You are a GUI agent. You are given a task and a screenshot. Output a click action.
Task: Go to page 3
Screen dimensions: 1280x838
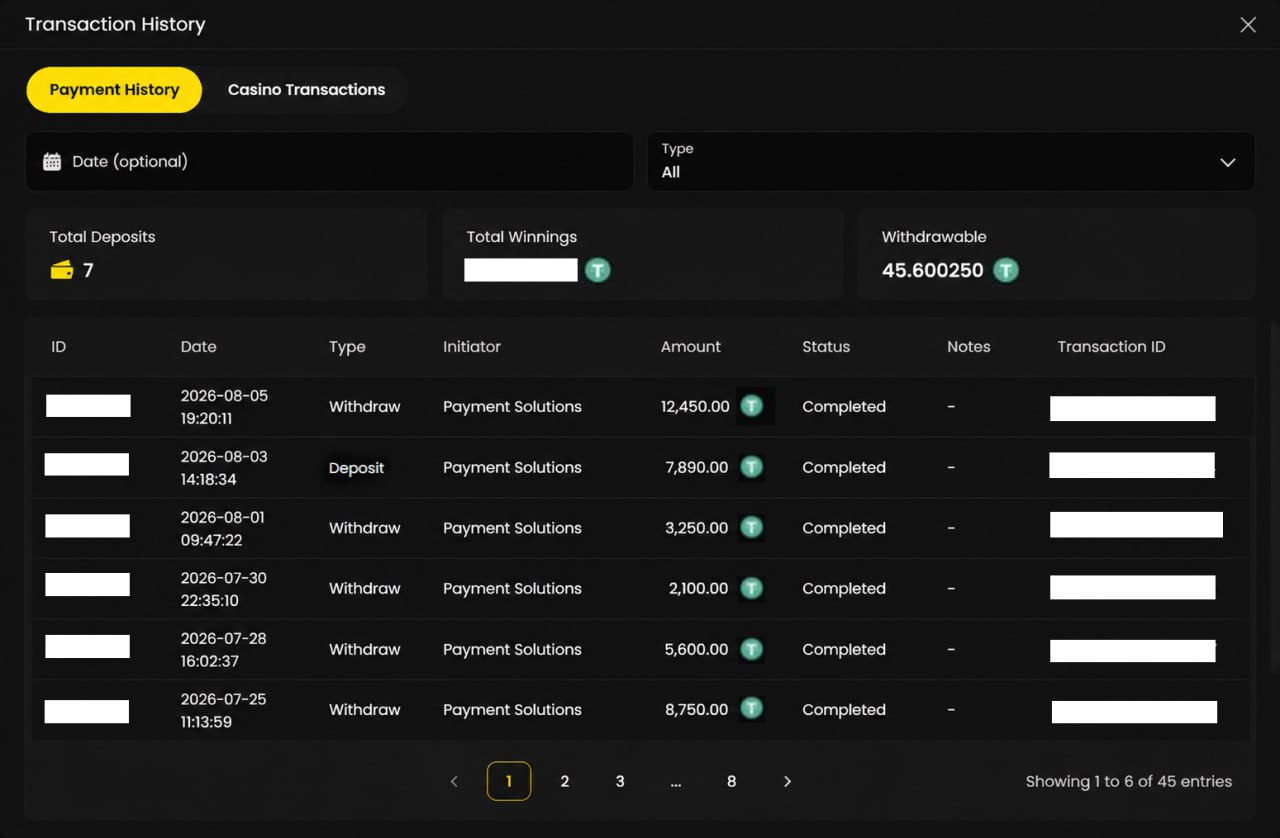[620, 781]
